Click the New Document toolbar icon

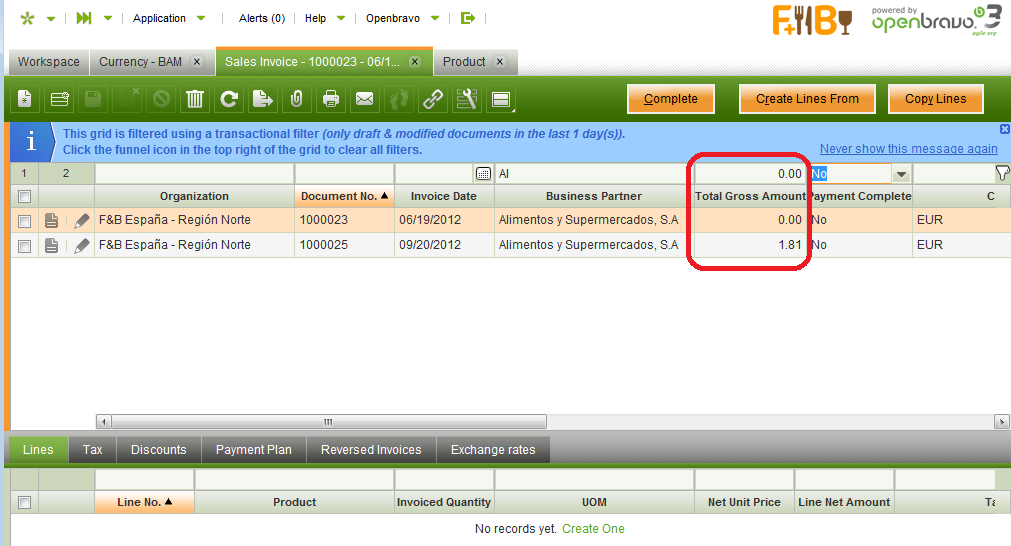[x=25, y=99]
